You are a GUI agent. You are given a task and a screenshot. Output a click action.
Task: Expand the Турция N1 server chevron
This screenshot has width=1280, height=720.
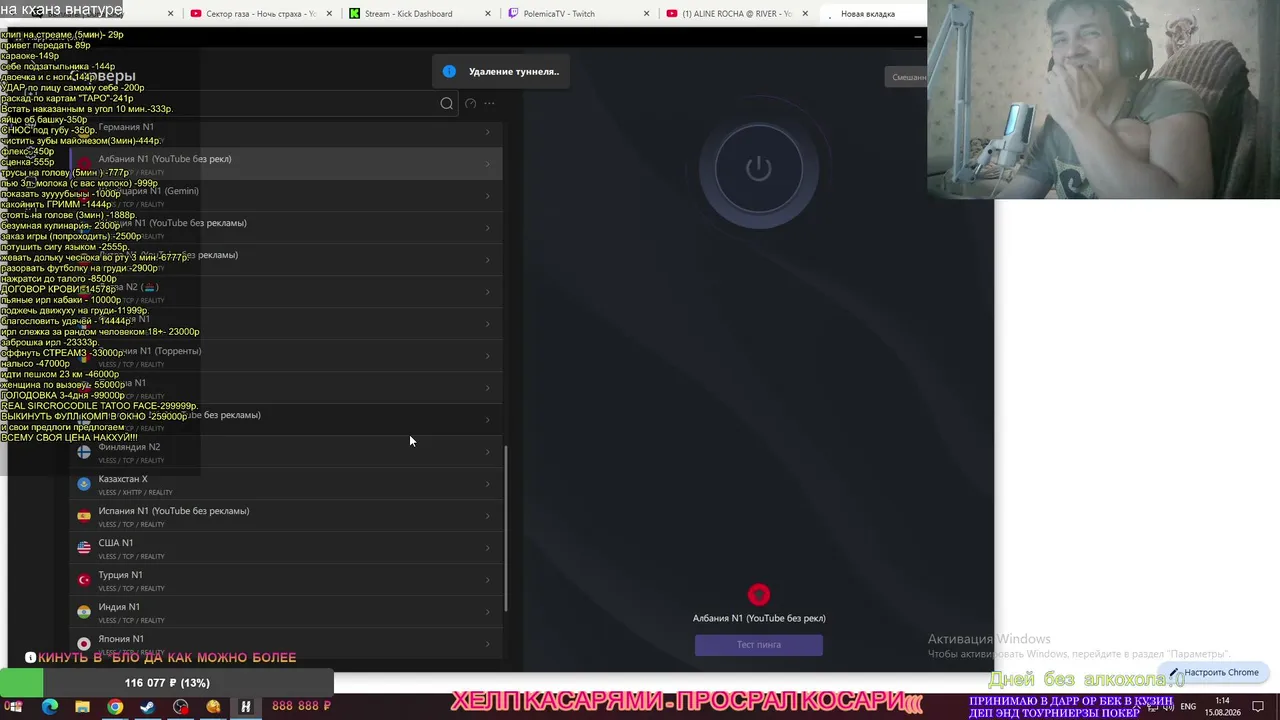coord(488,580)
